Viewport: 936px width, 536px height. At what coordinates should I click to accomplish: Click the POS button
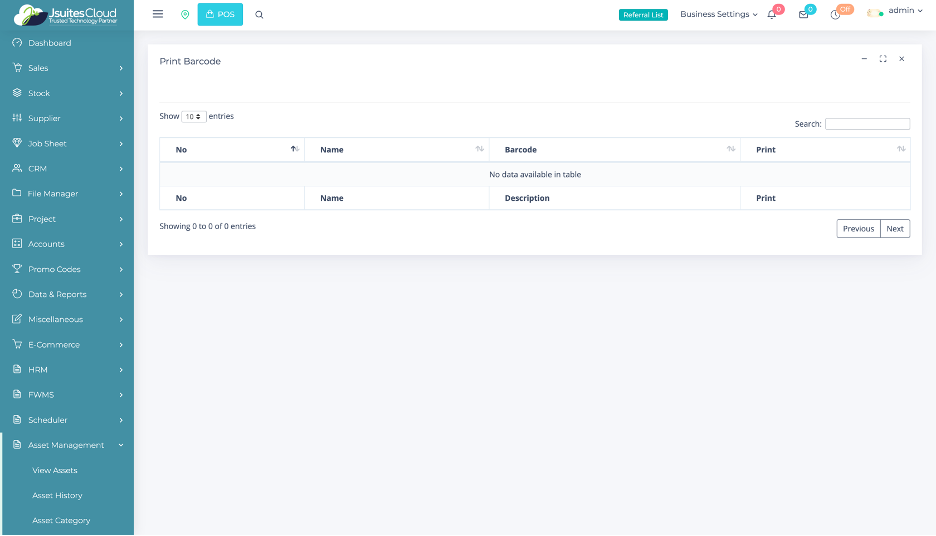pos(220,14)
